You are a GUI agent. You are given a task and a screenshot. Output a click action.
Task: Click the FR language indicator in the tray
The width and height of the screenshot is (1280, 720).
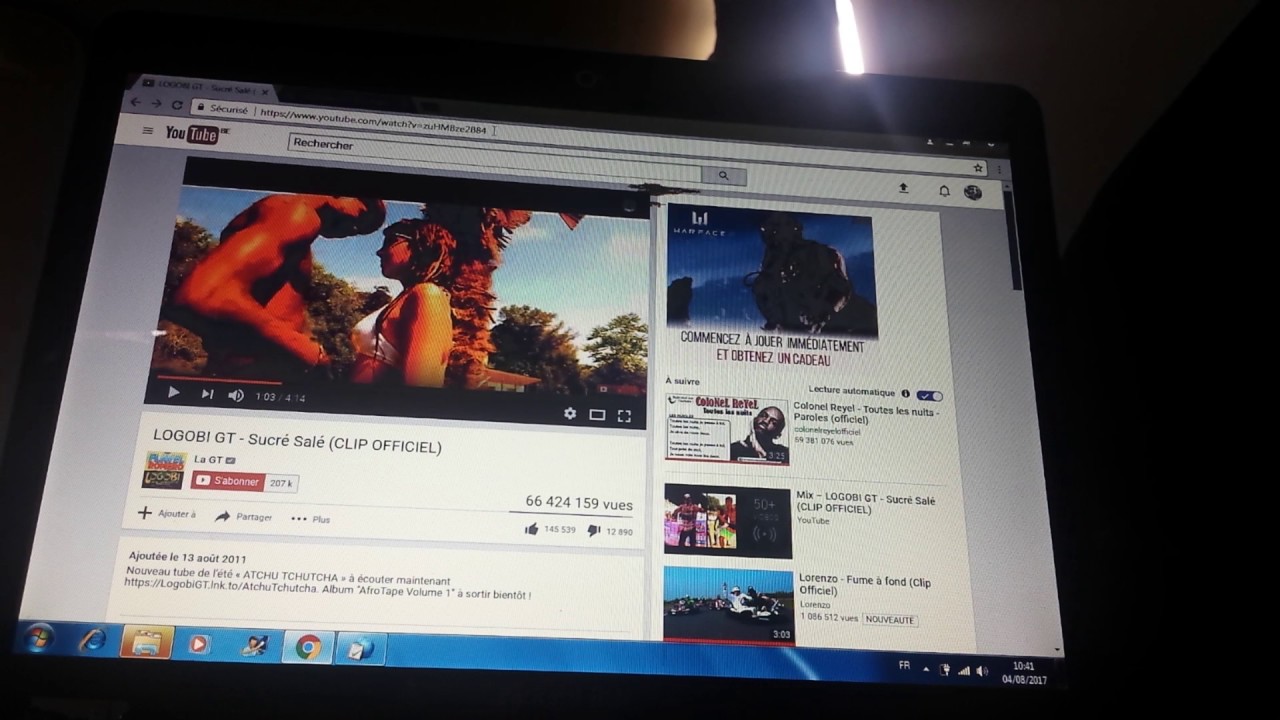point(904,665)
